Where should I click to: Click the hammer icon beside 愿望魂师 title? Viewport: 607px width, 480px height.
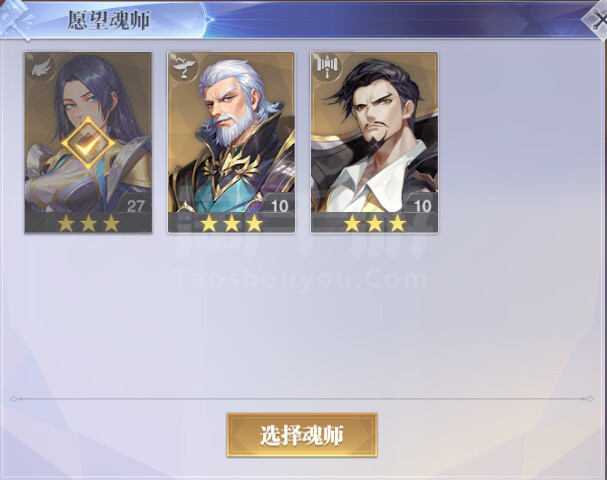point(15,20)
